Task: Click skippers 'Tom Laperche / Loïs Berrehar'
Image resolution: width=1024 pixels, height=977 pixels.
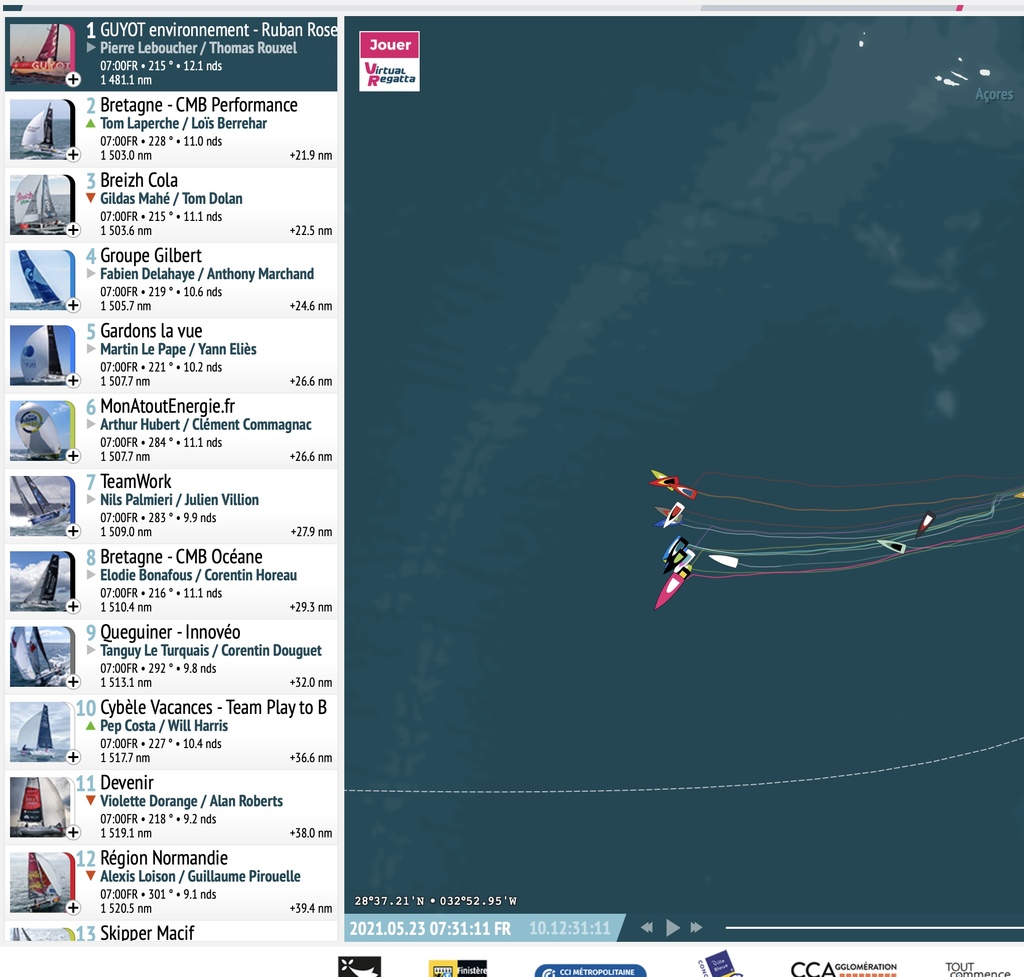Action: (184, 123)
